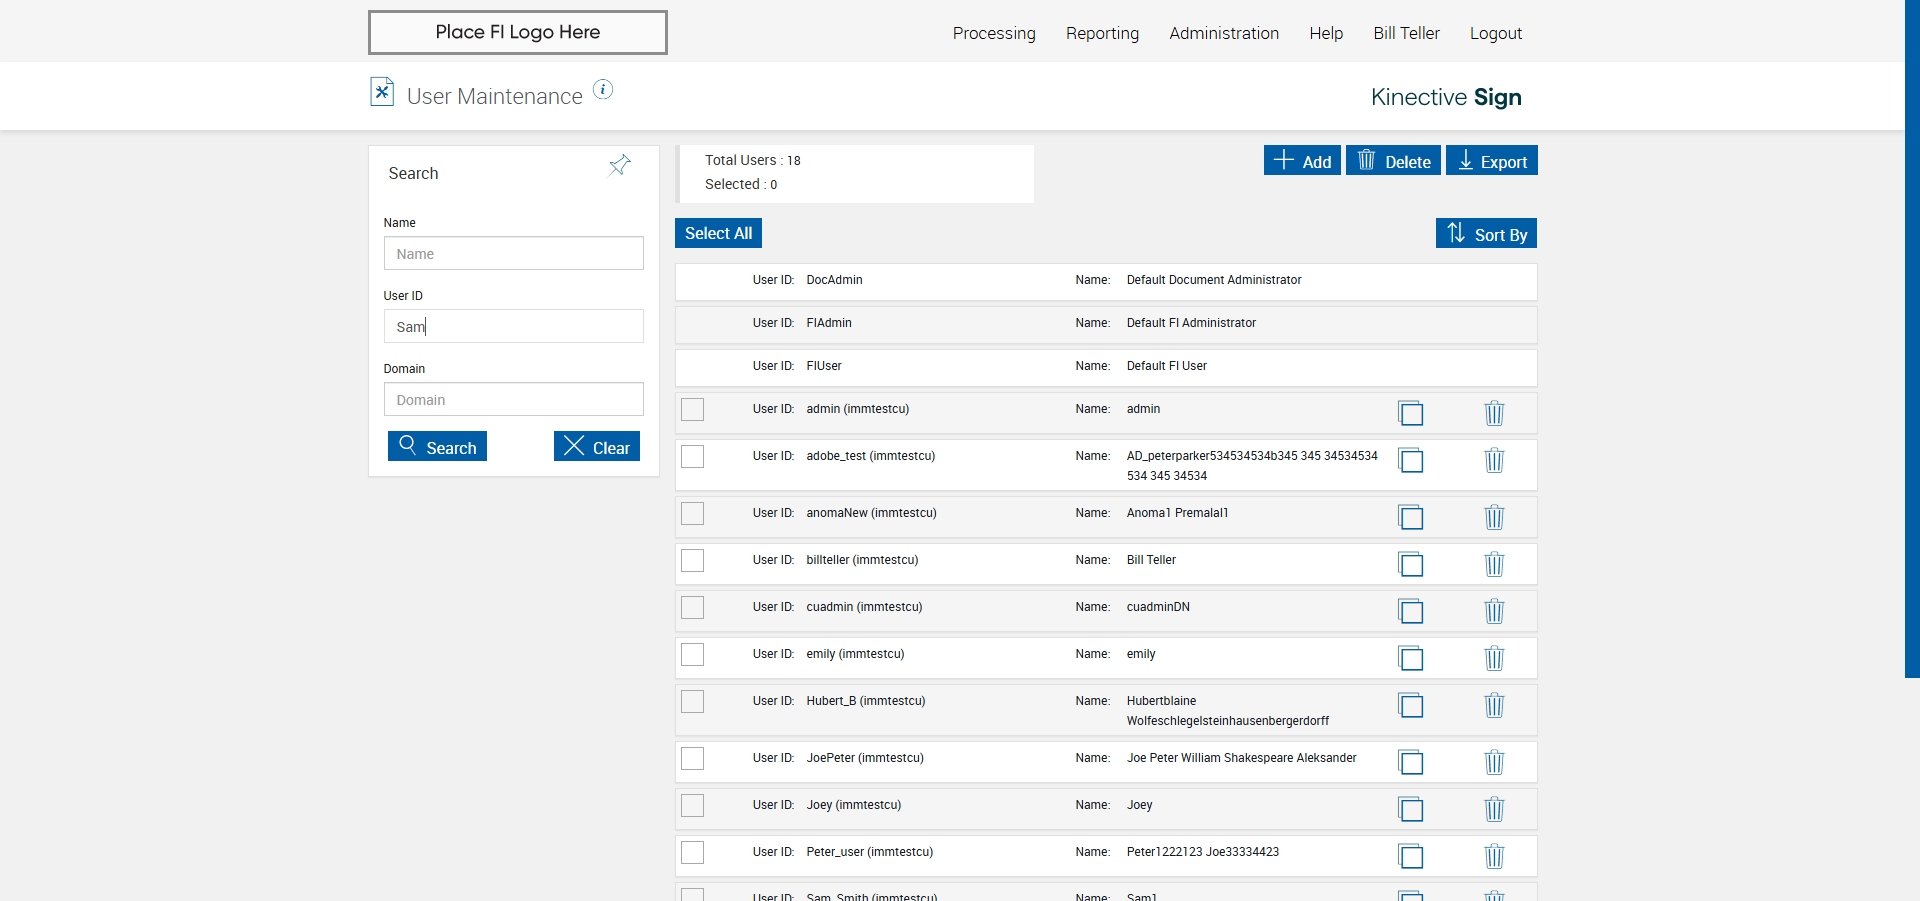Open the Bill Teller user menu

[x=1406, y=33]
